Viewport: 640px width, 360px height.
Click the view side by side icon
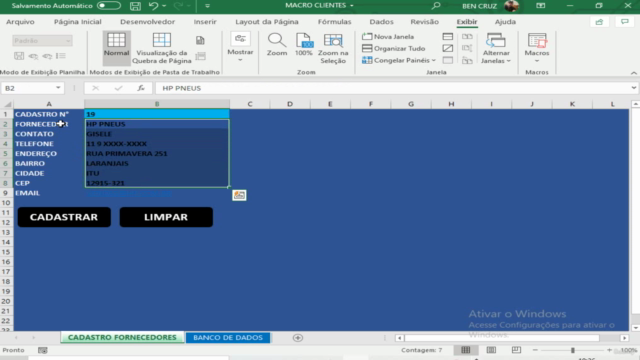(467, 37)
